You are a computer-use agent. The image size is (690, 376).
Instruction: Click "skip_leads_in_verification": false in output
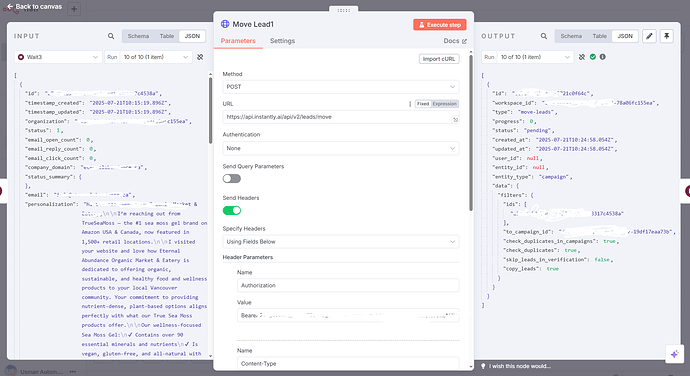click(x=558, y=260)
